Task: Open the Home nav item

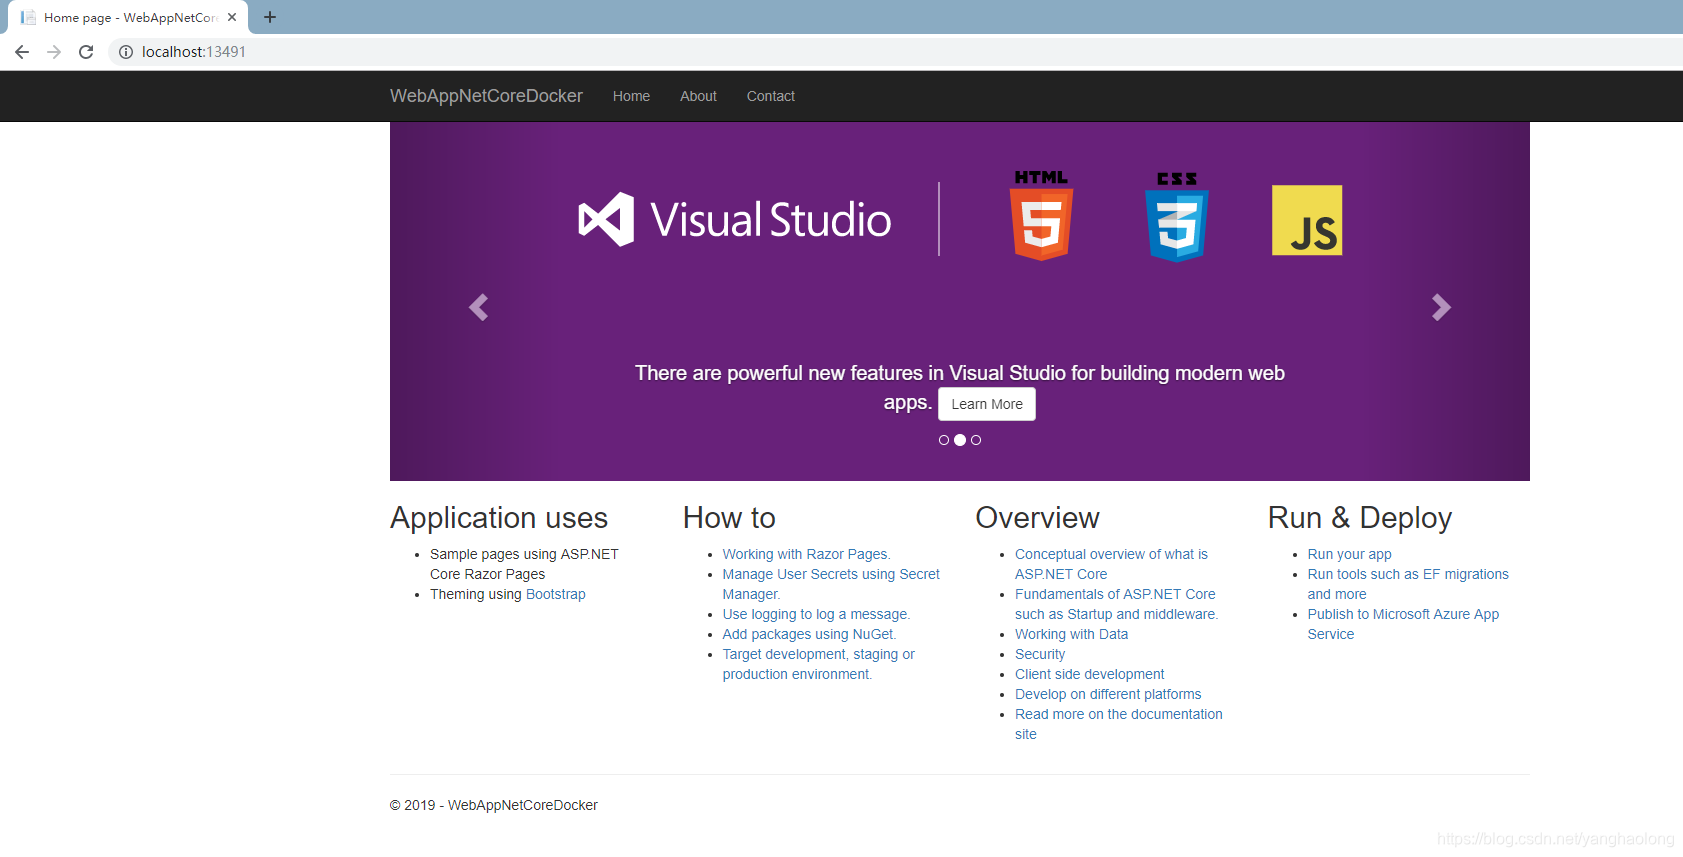Action: pyautogui.click(x=631, y=96)
